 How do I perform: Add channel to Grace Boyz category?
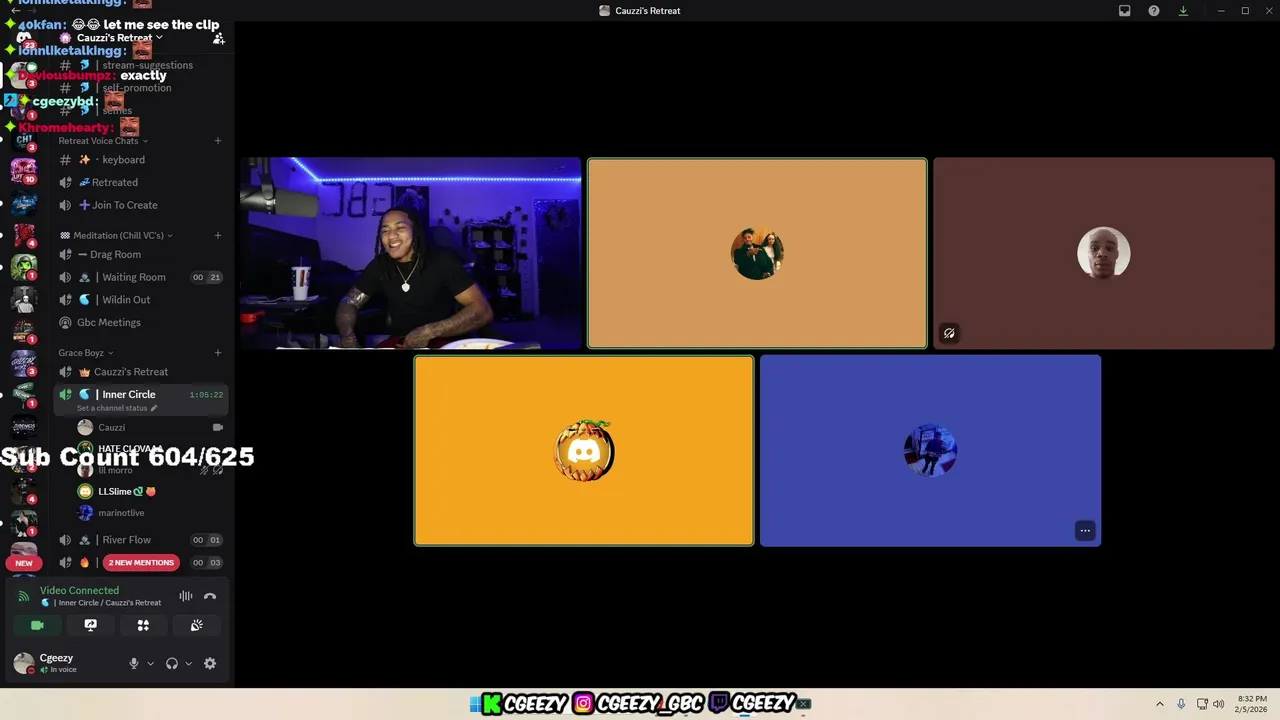218,353
